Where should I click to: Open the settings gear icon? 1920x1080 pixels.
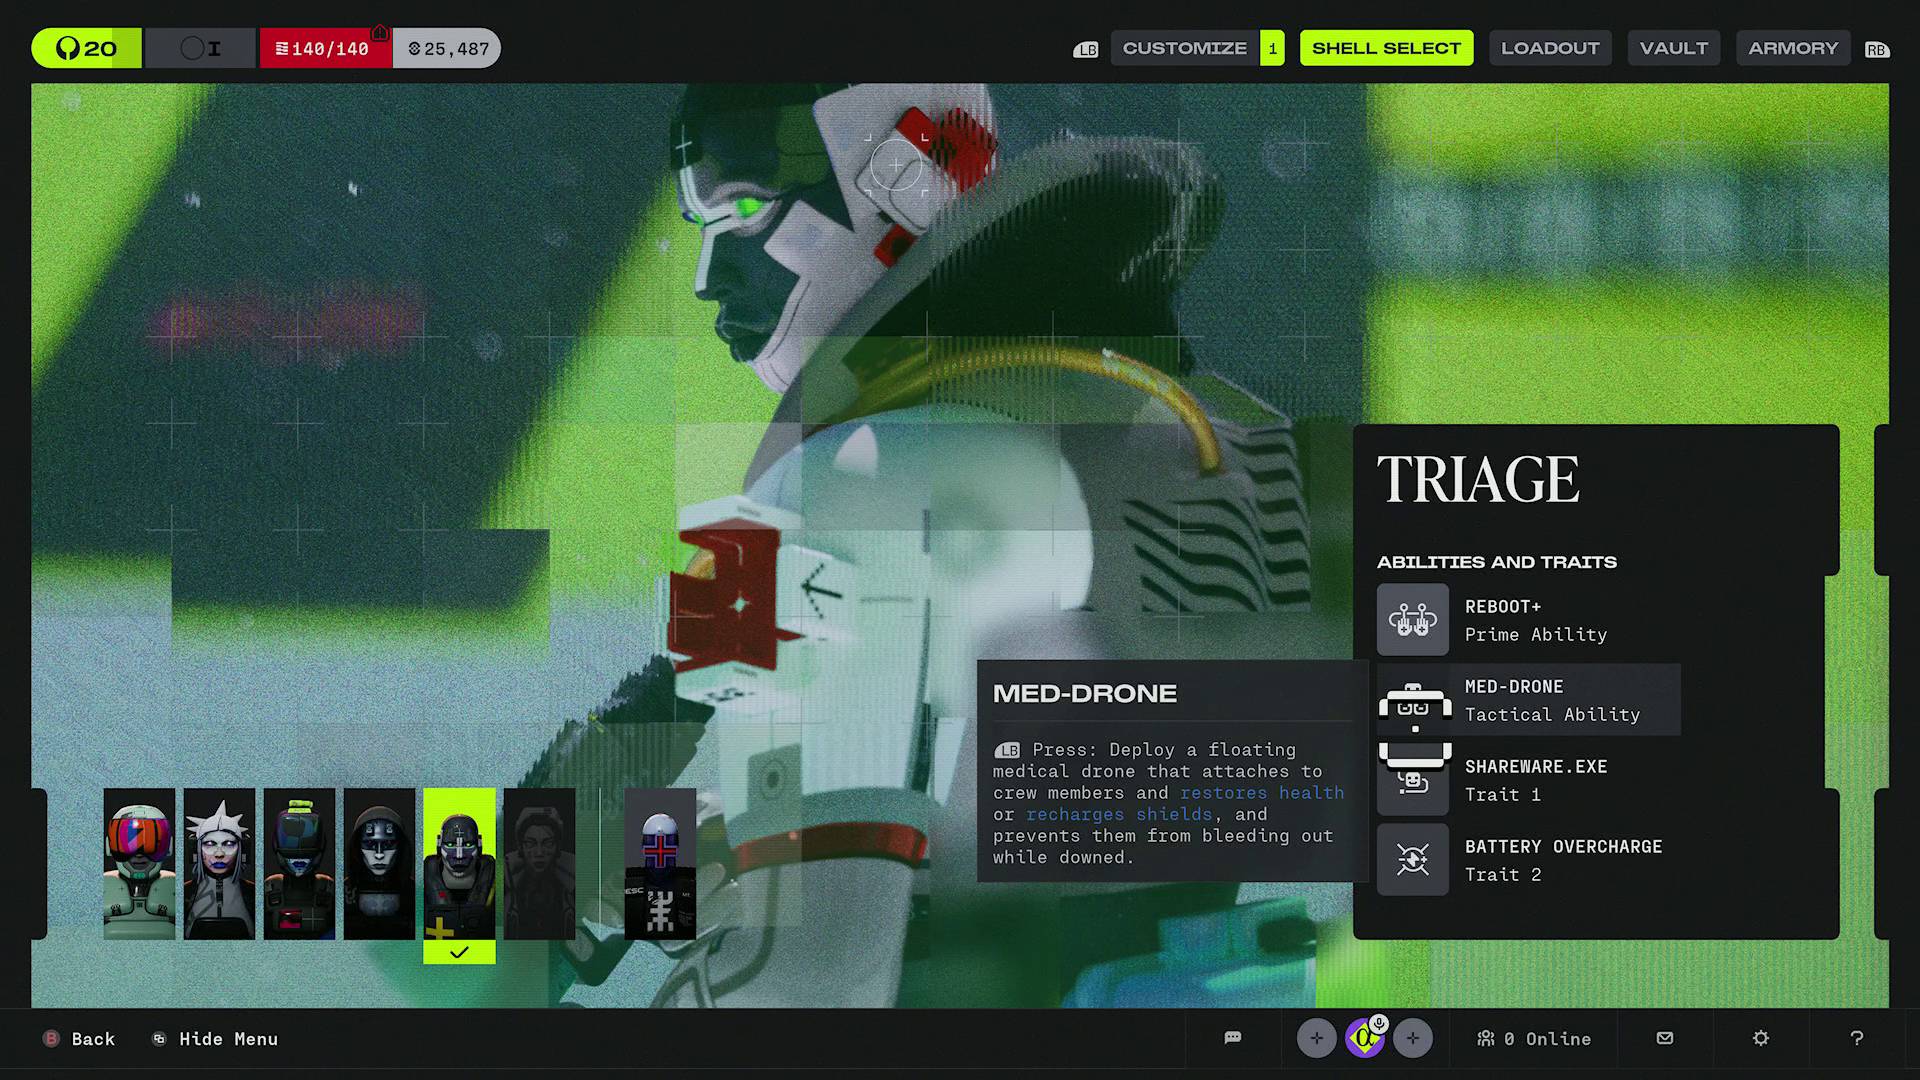pyautogui.click(x=1760, y=1038)
